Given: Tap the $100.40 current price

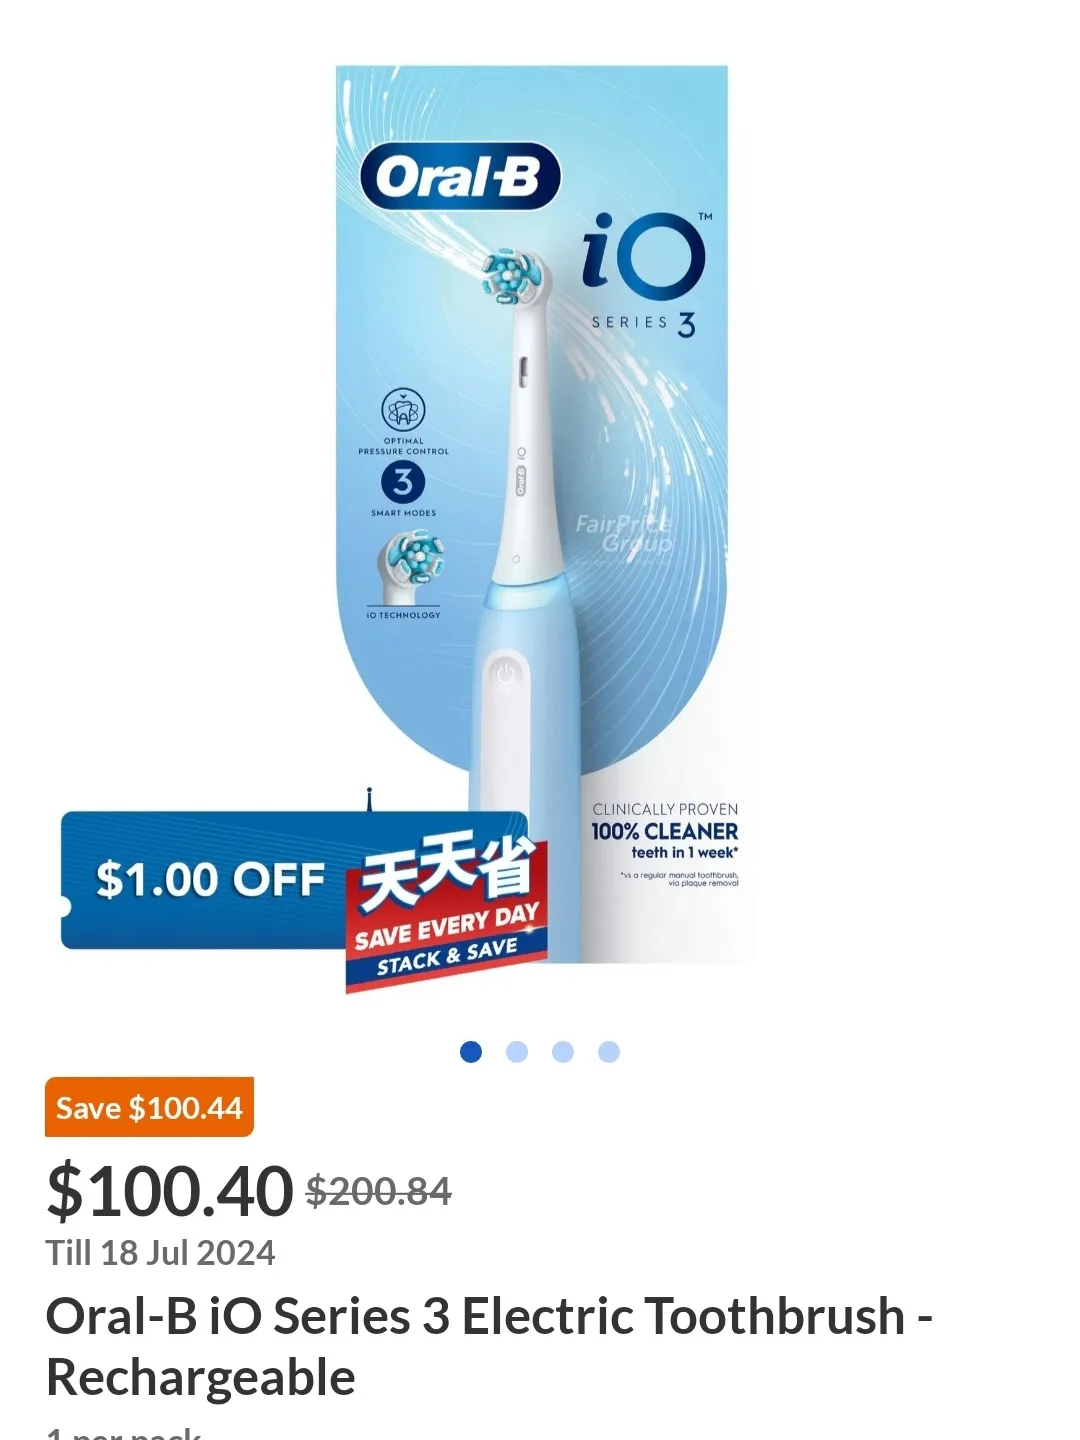Looking at the screenshot, I should [x=170, y=1191].
